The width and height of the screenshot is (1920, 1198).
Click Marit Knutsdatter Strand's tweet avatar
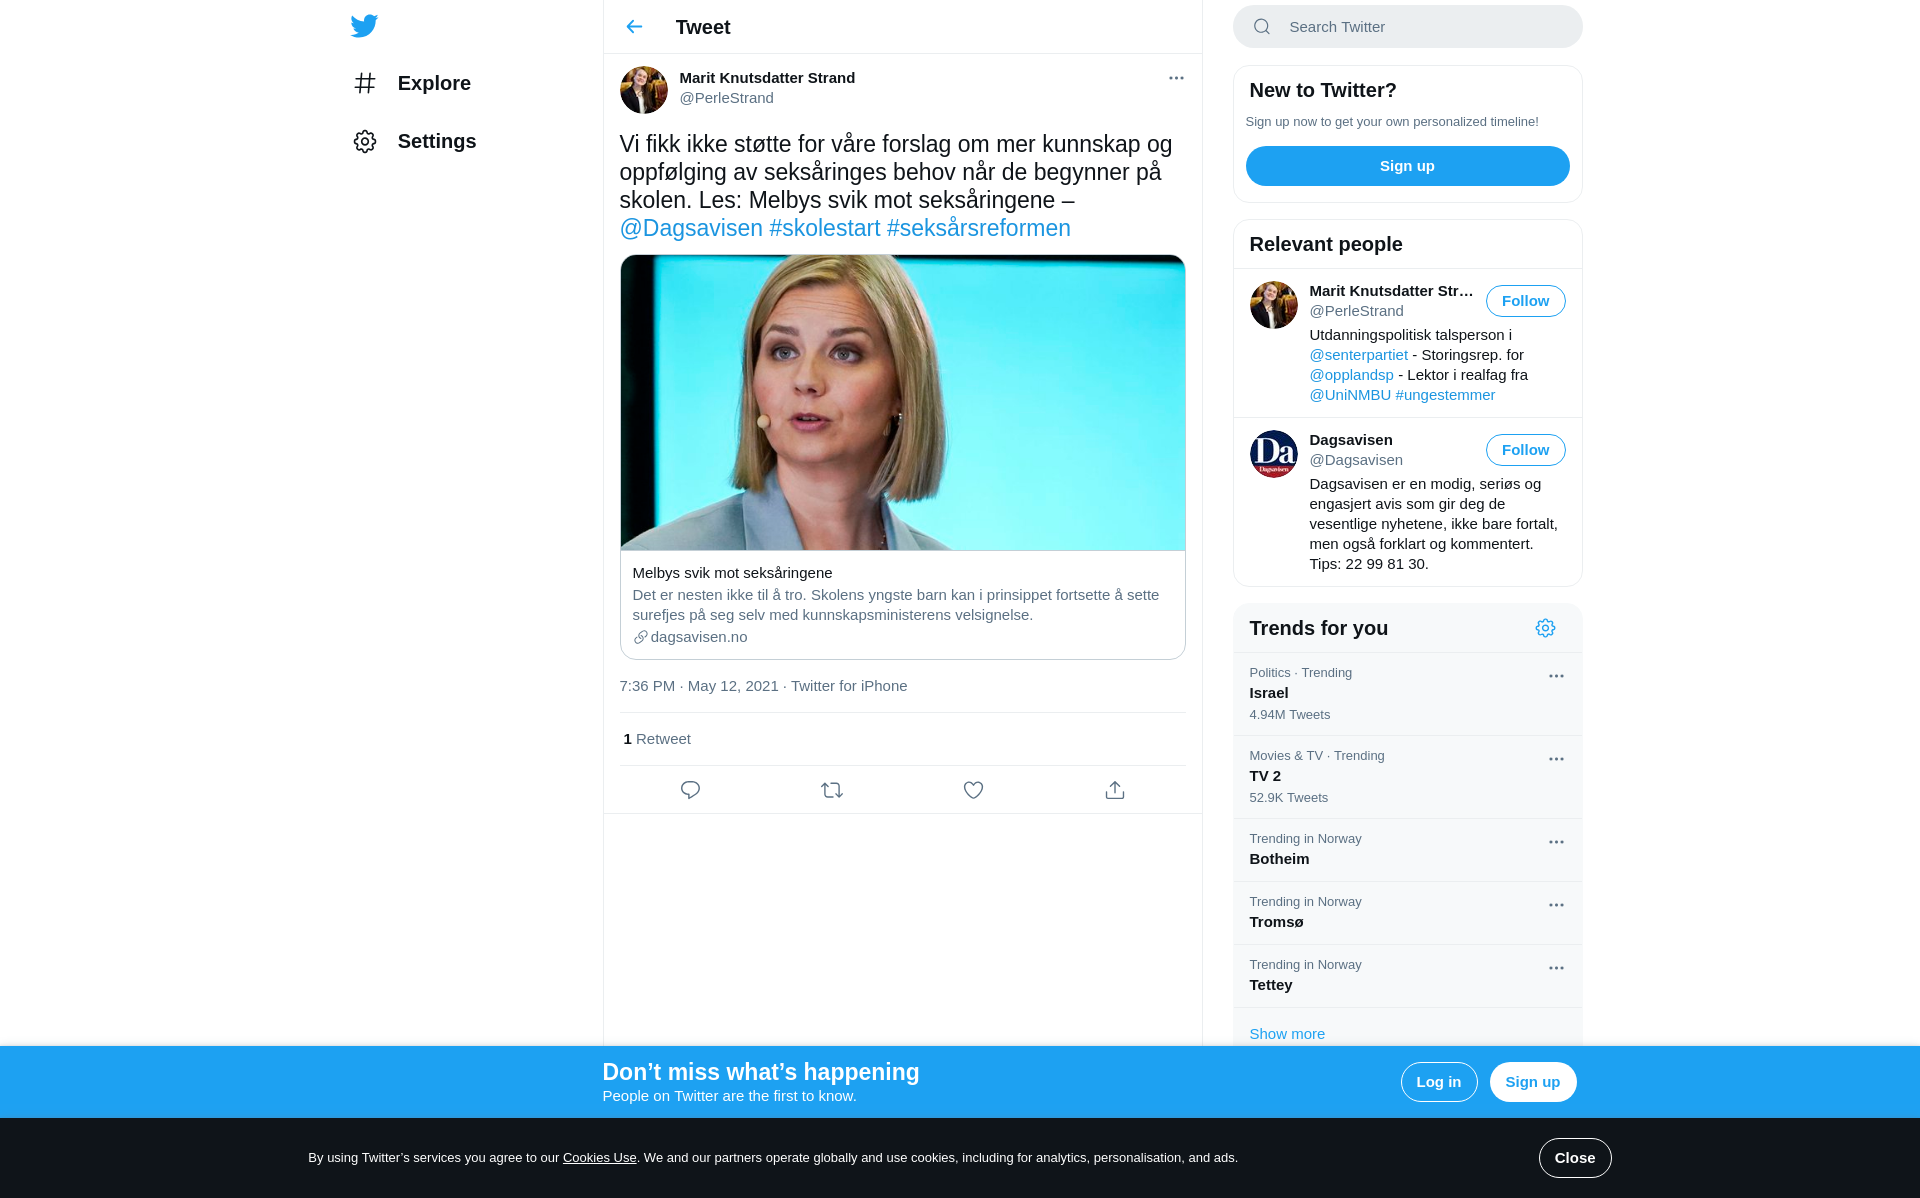point(643,90)
